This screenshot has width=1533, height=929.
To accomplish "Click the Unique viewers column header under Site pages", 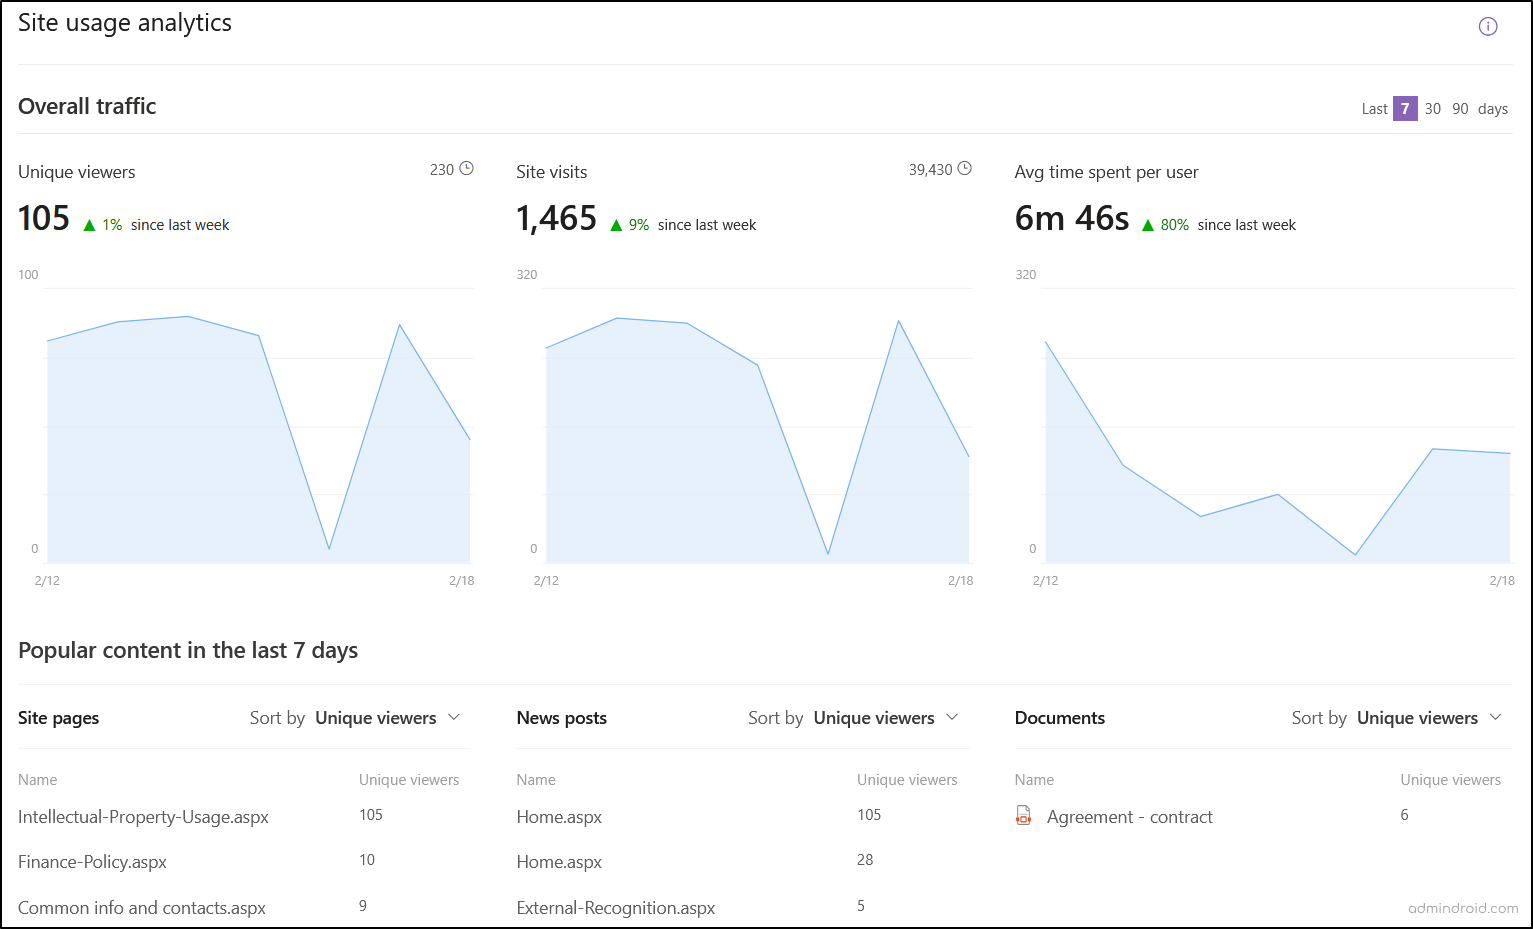I will 409,779.
